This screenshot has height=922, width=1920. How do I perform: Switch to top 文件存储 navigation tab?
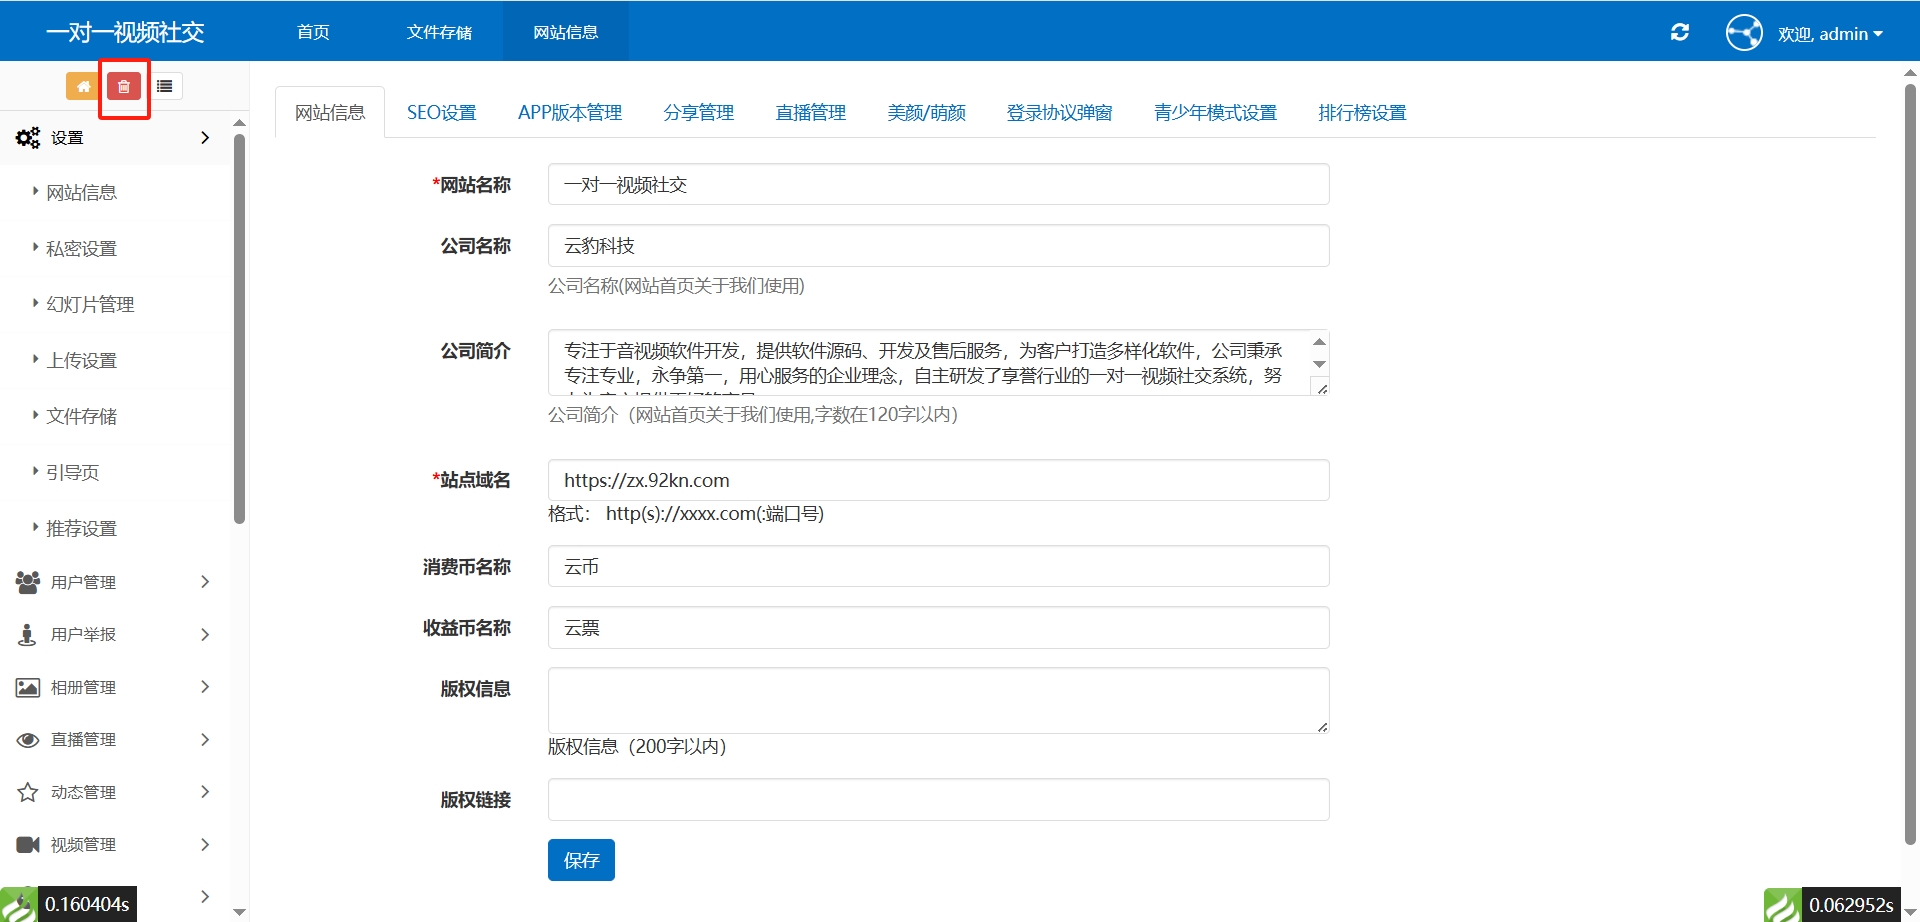(439, 32)
